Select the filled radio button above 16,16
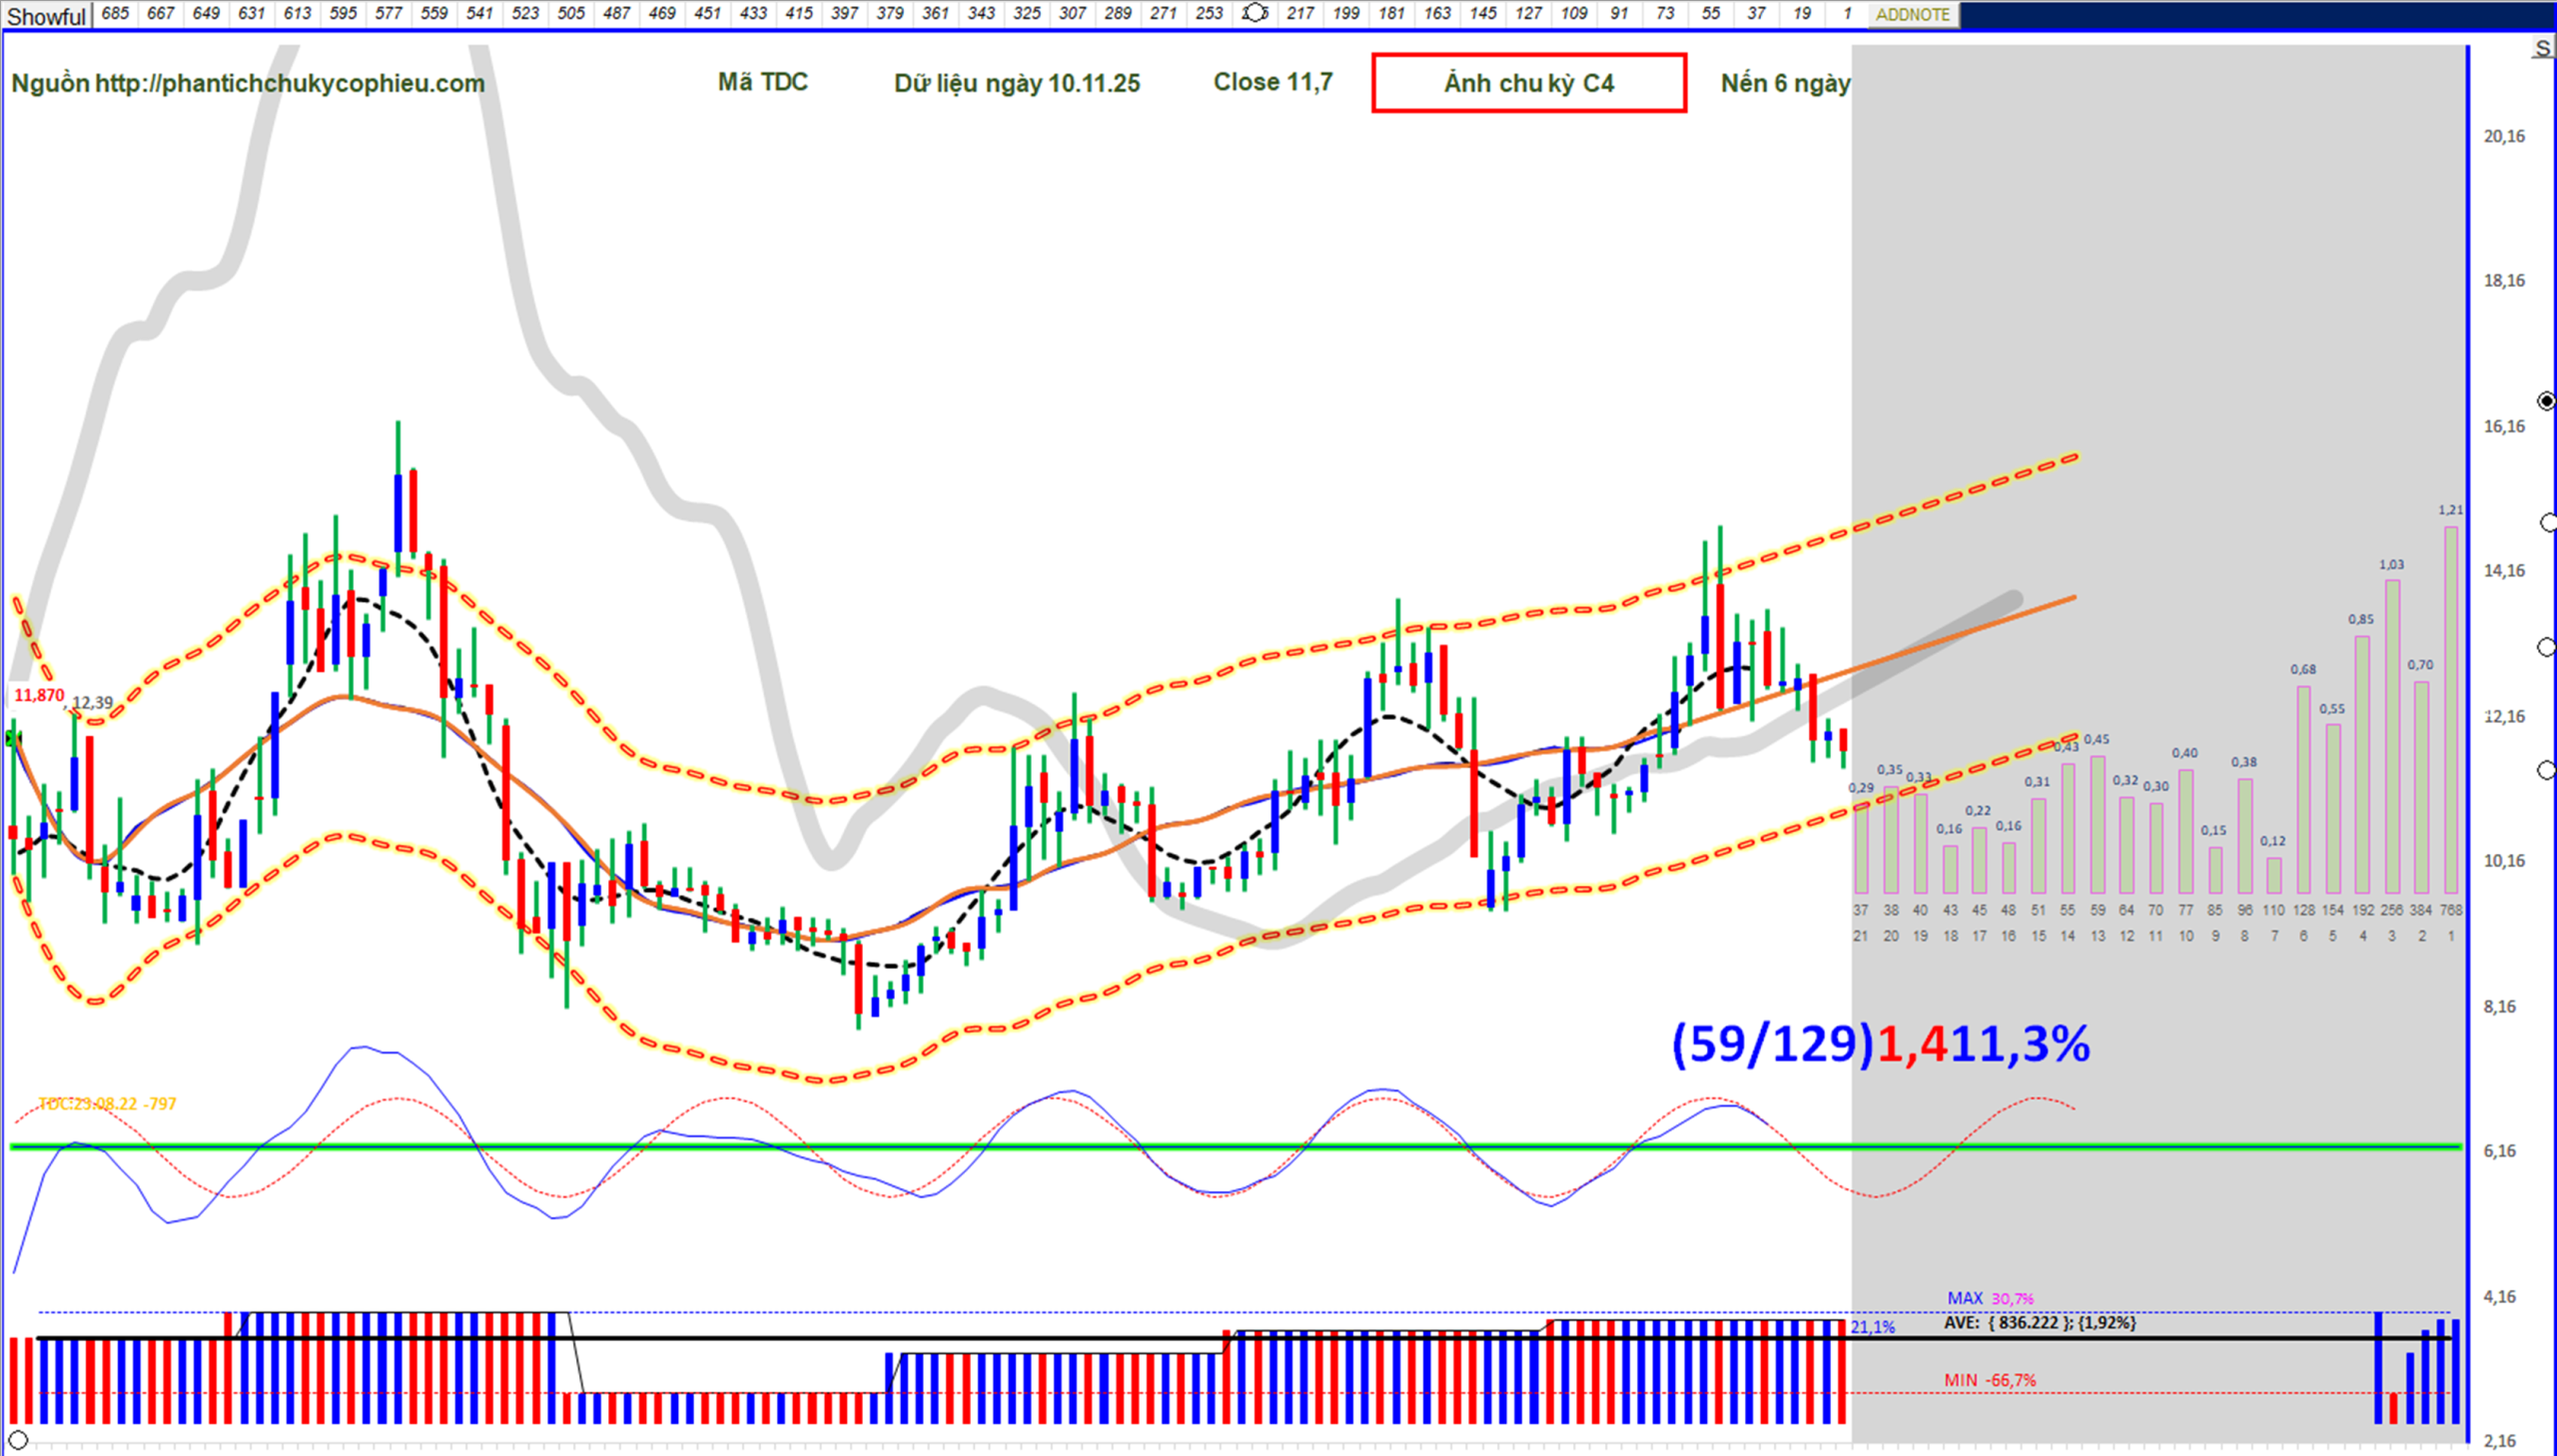2557x1456 pixels. pos(2546,401)
